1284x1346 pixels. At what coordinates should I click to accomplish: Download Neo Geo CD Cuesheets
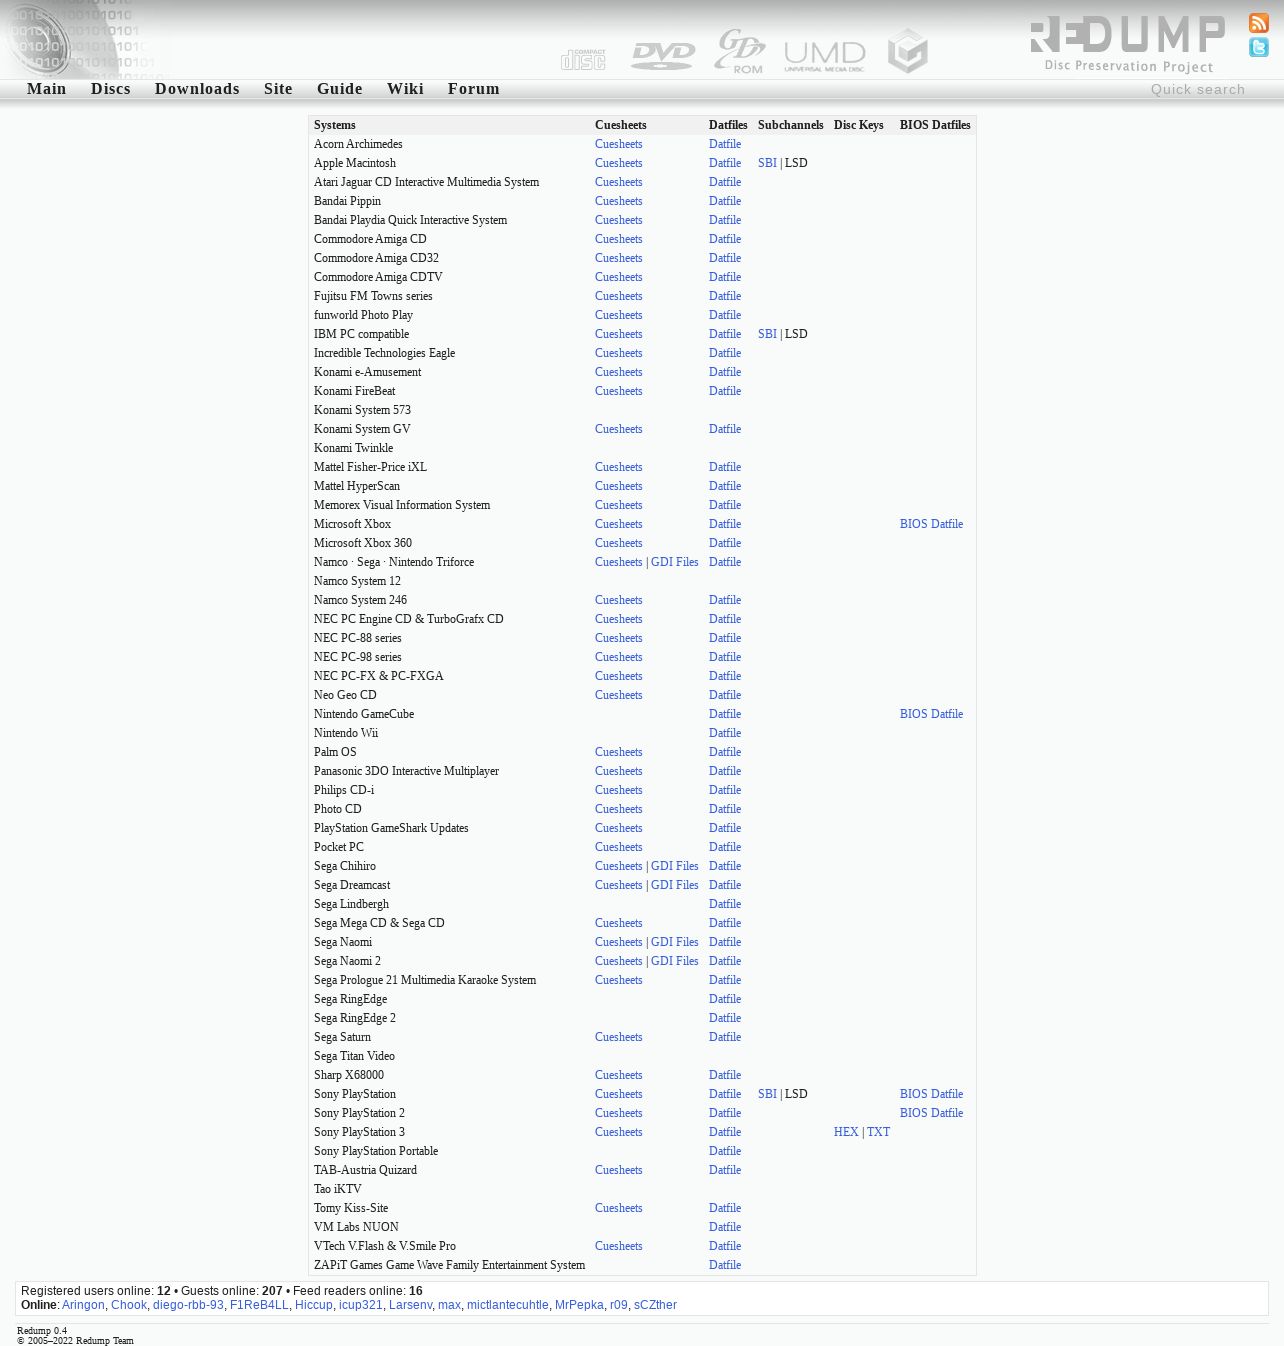[618, 695]
